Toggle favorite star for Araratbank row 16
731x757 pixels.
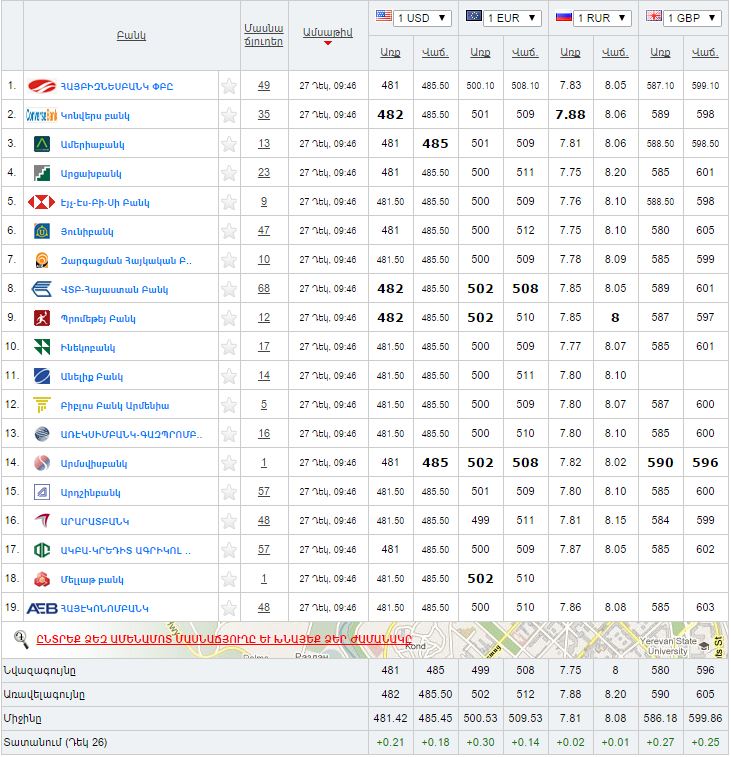229,521
